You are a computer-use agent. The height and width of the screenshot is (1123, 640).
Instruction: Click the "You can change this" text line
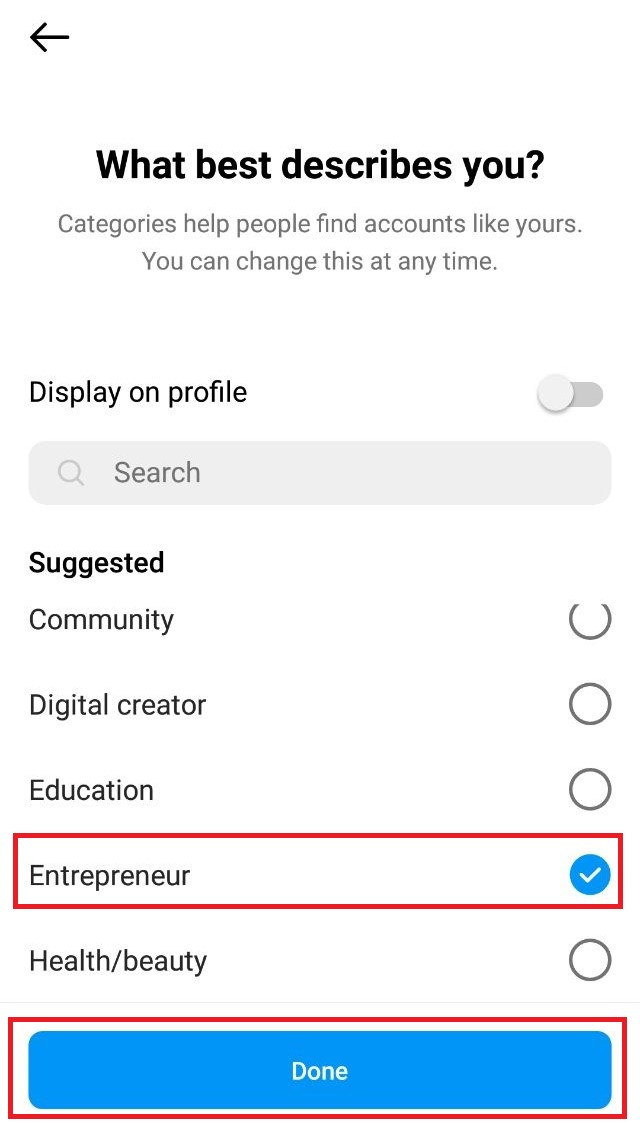[320, 262]
